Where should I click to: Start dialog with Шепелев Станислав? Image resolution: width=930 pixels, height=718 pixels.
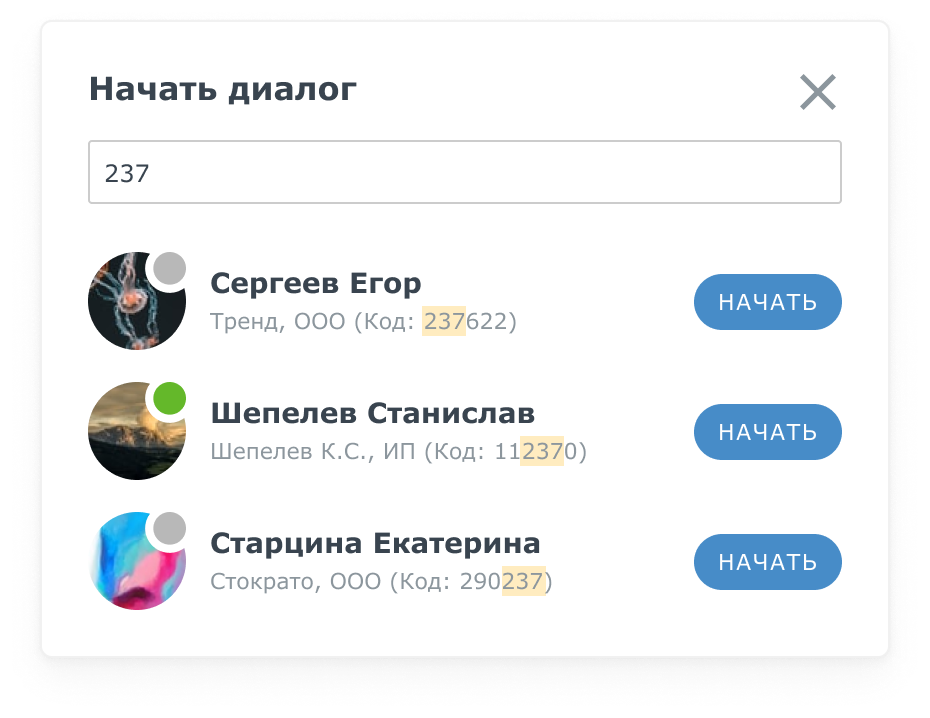767,432
